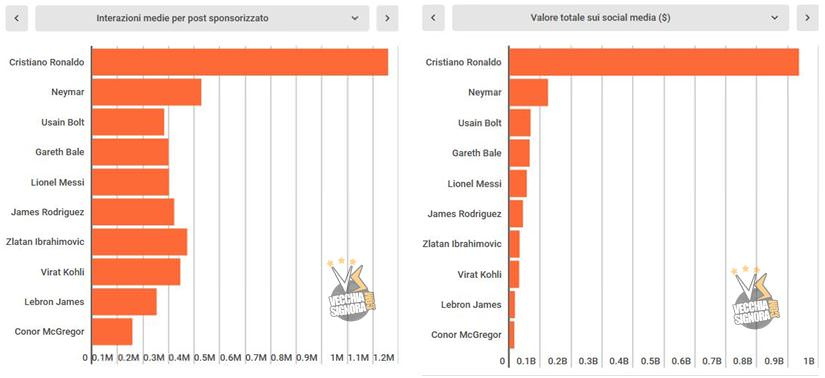Select Cristiano Ronaldo's bar in interactions chart
The width and height of the screenshot is (825, 378).
[240, 62]
